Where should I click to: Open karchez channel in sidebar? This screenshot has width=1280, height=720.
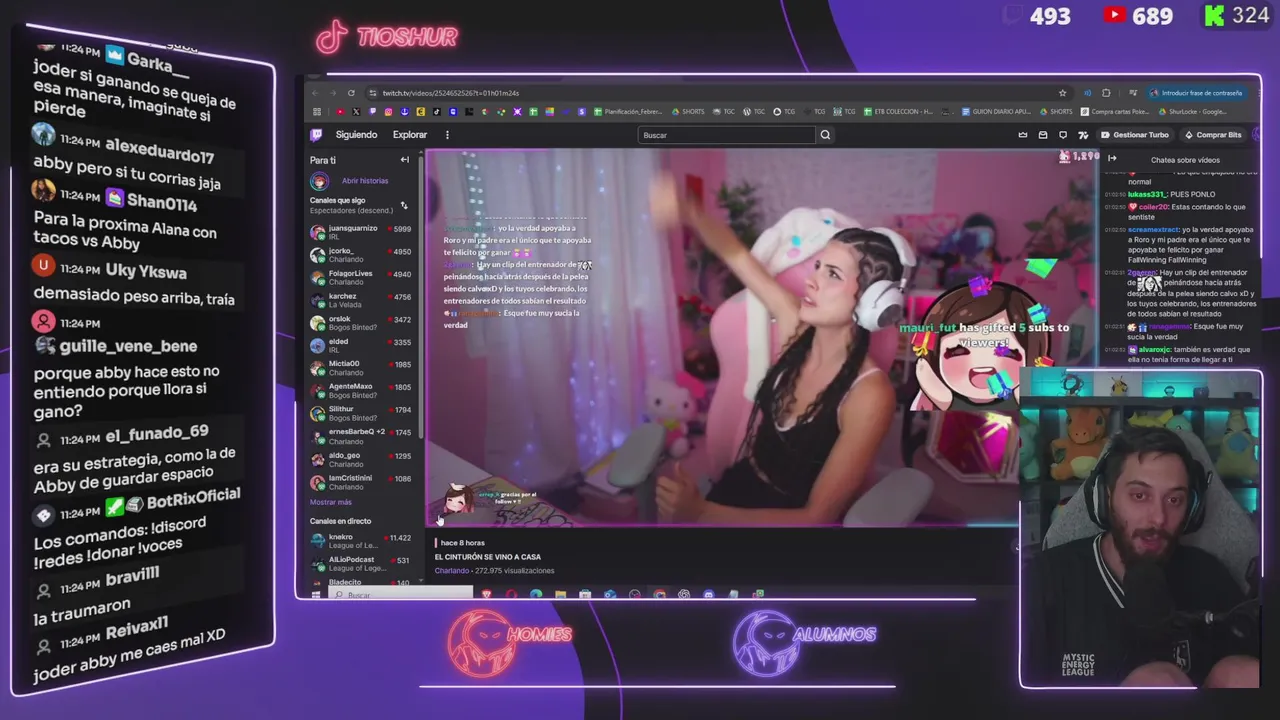tap(361, 300)
